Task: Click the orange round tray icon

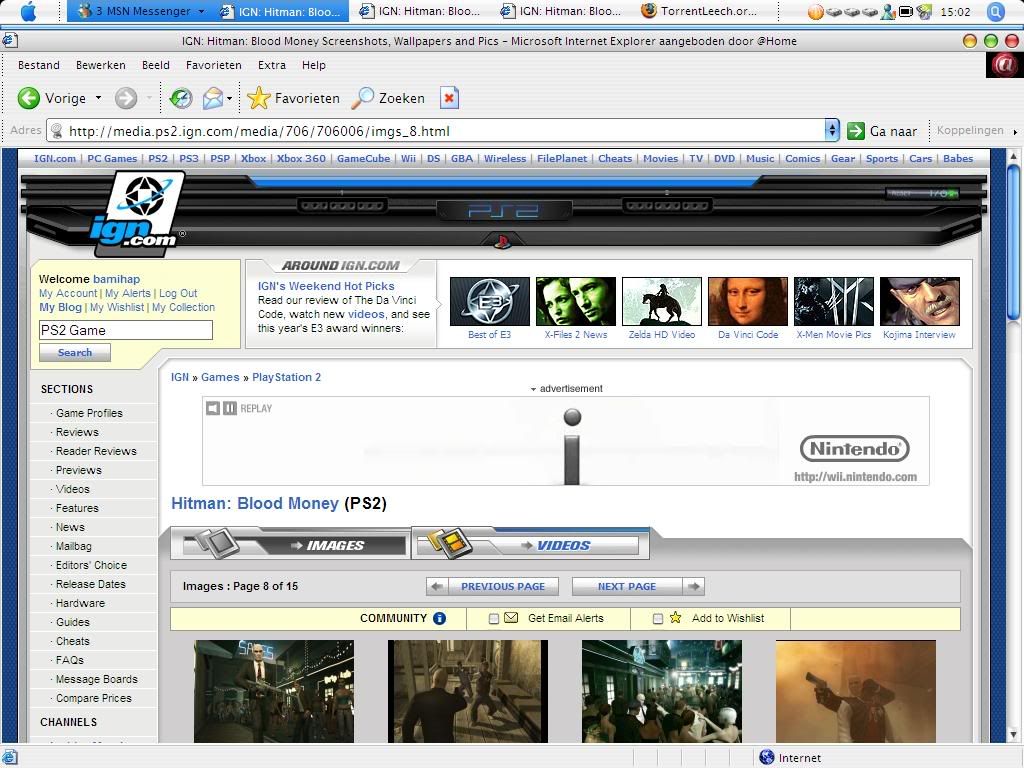Action: (x=816, y=12)
